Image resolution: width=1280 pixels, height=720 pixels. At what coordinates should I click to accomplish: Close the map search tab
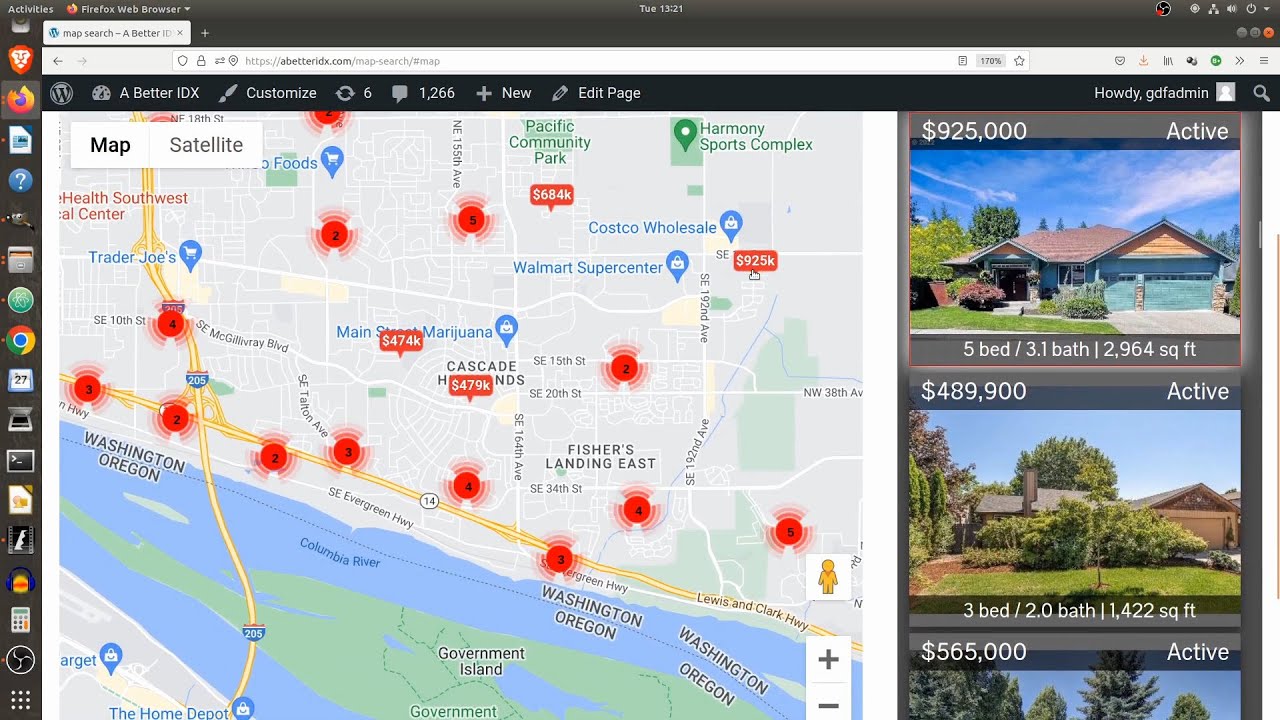pos(180,33)
